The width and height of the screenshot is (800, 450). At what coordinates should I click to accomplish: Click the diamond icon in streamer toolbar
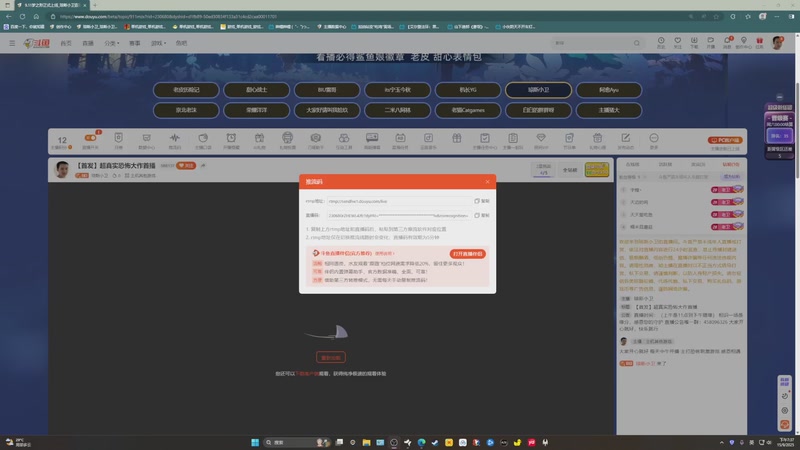(x=541, y=138)
